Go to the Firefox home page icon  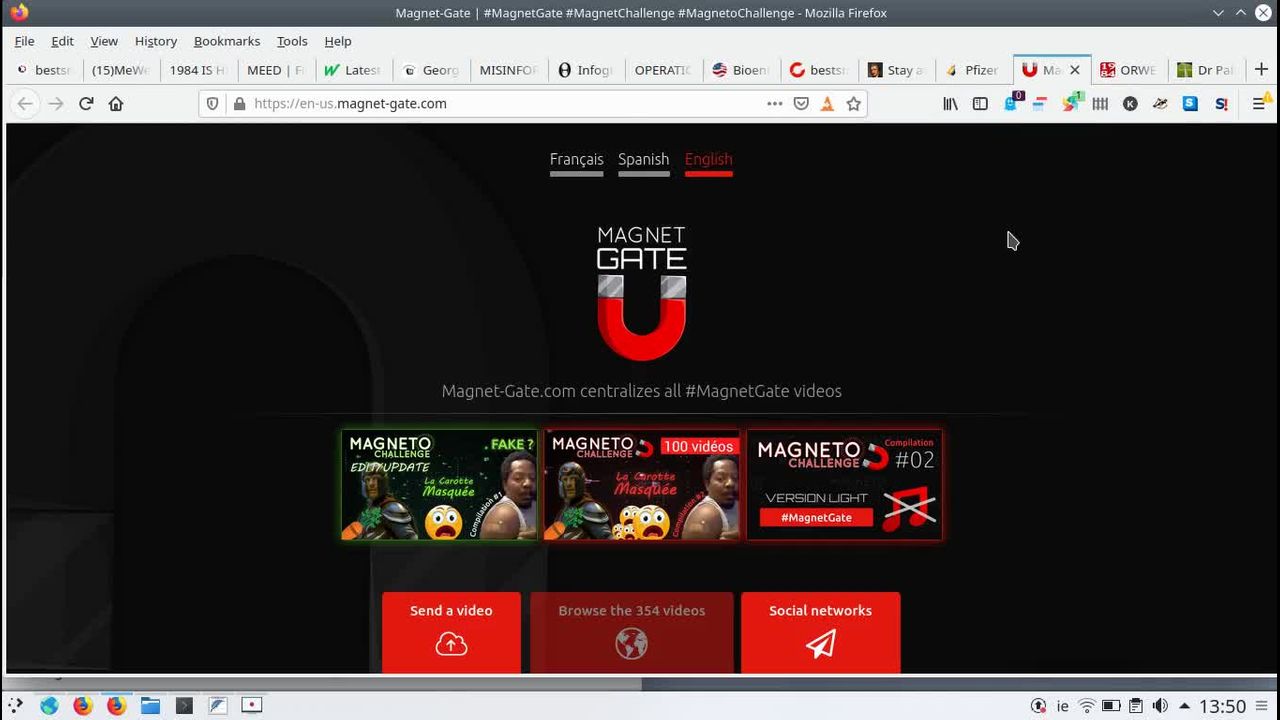(116, 104)
